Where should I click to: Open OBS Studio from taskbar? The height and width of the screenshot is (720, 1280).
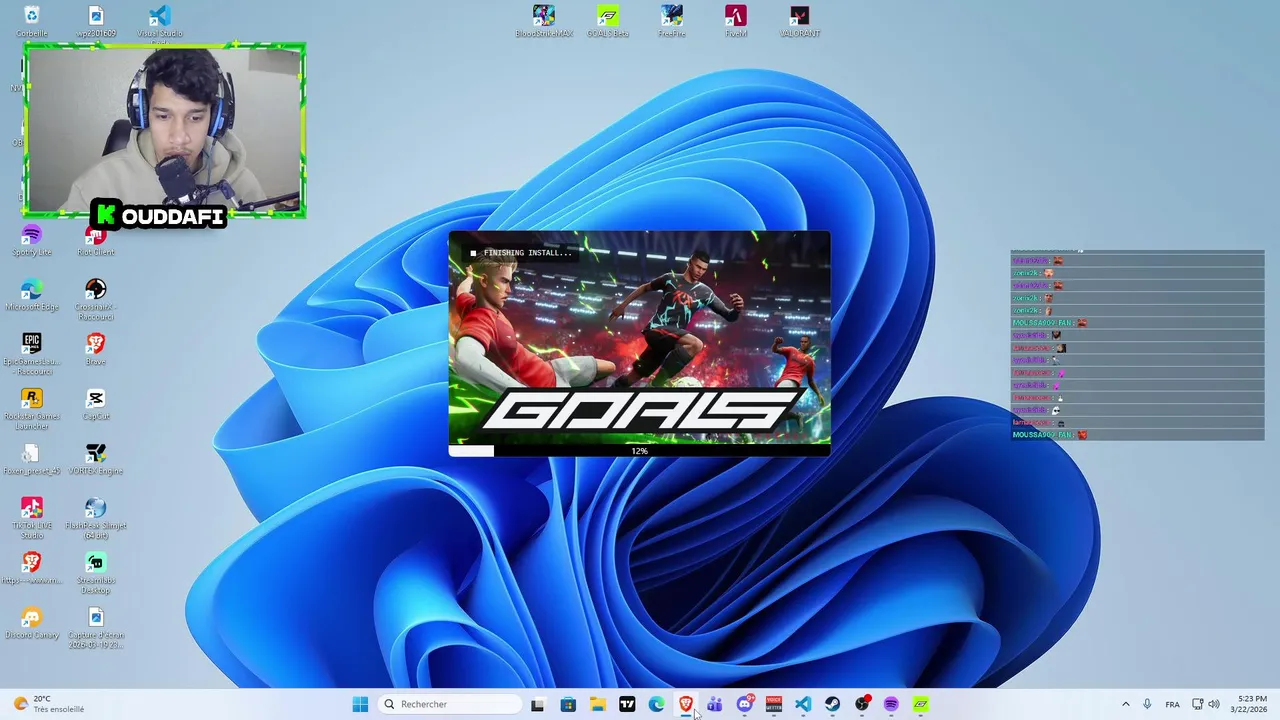point(862,704)
